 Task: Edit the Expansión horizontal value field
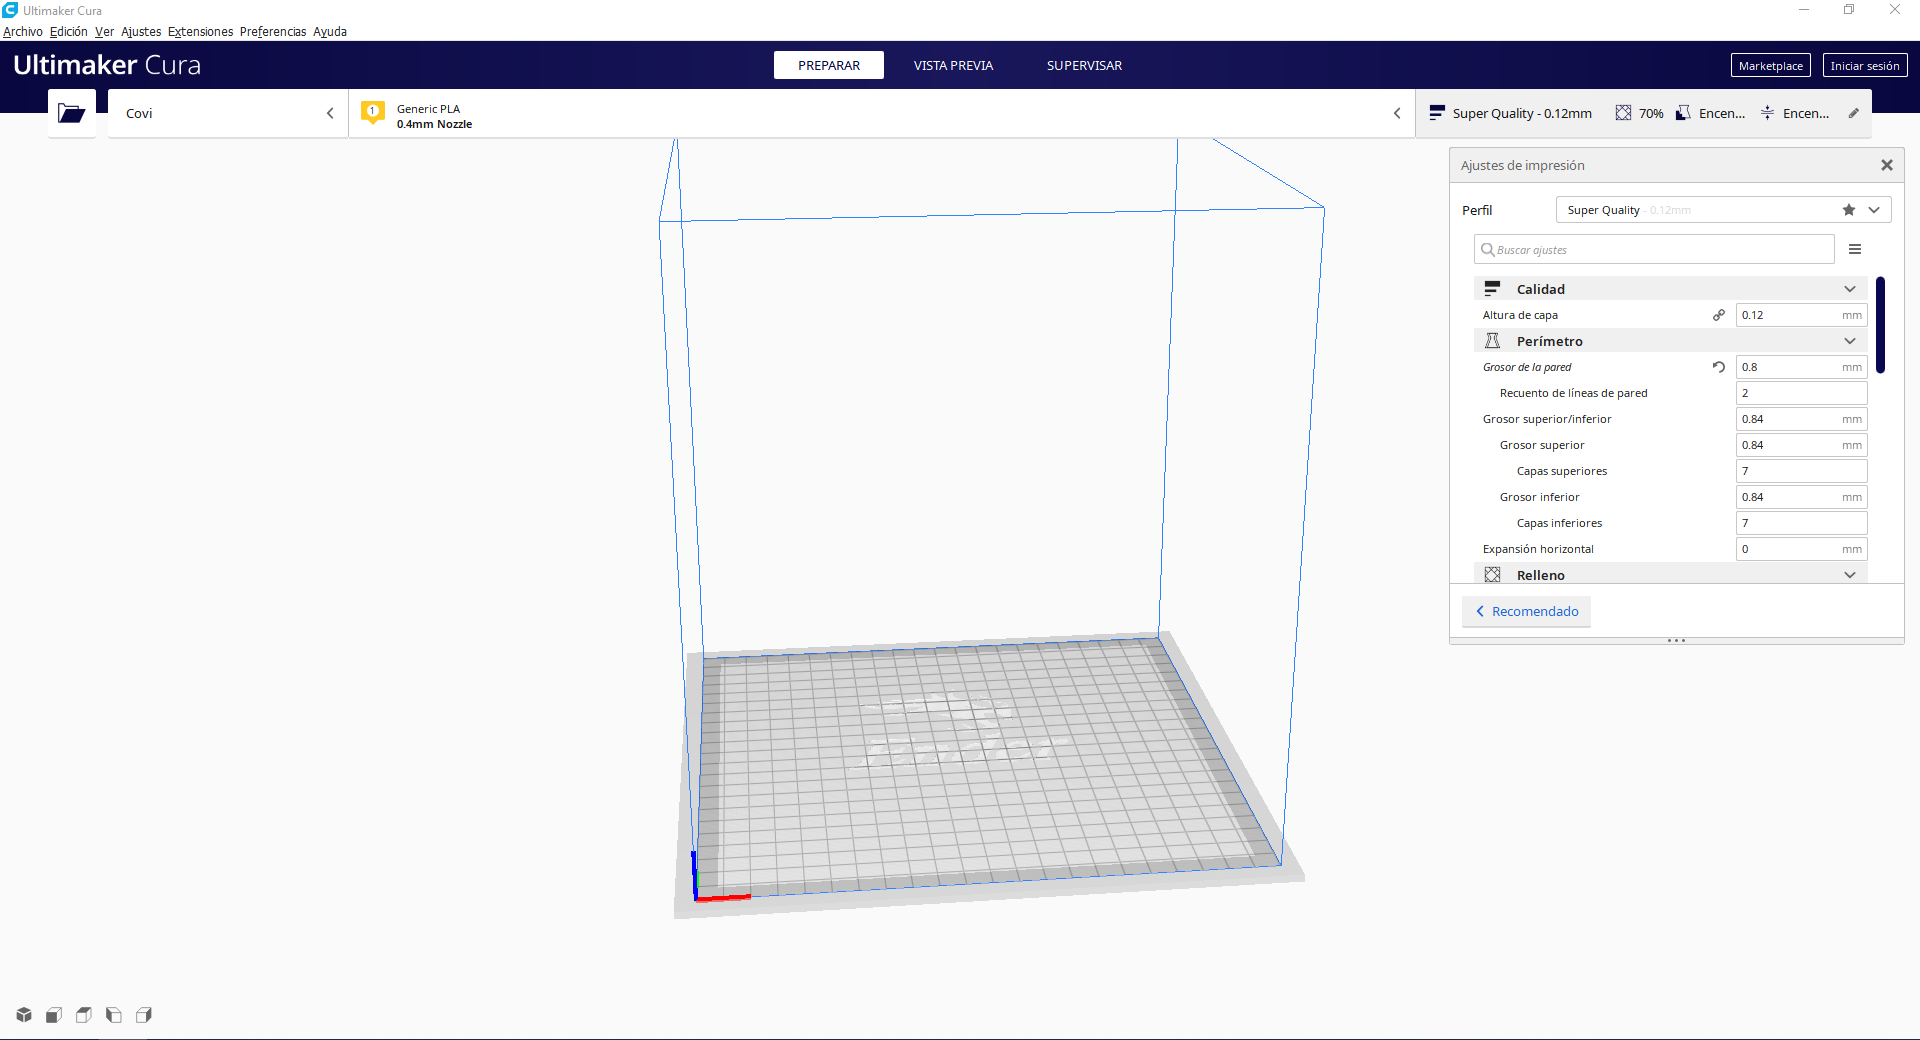coord(1802,549)
